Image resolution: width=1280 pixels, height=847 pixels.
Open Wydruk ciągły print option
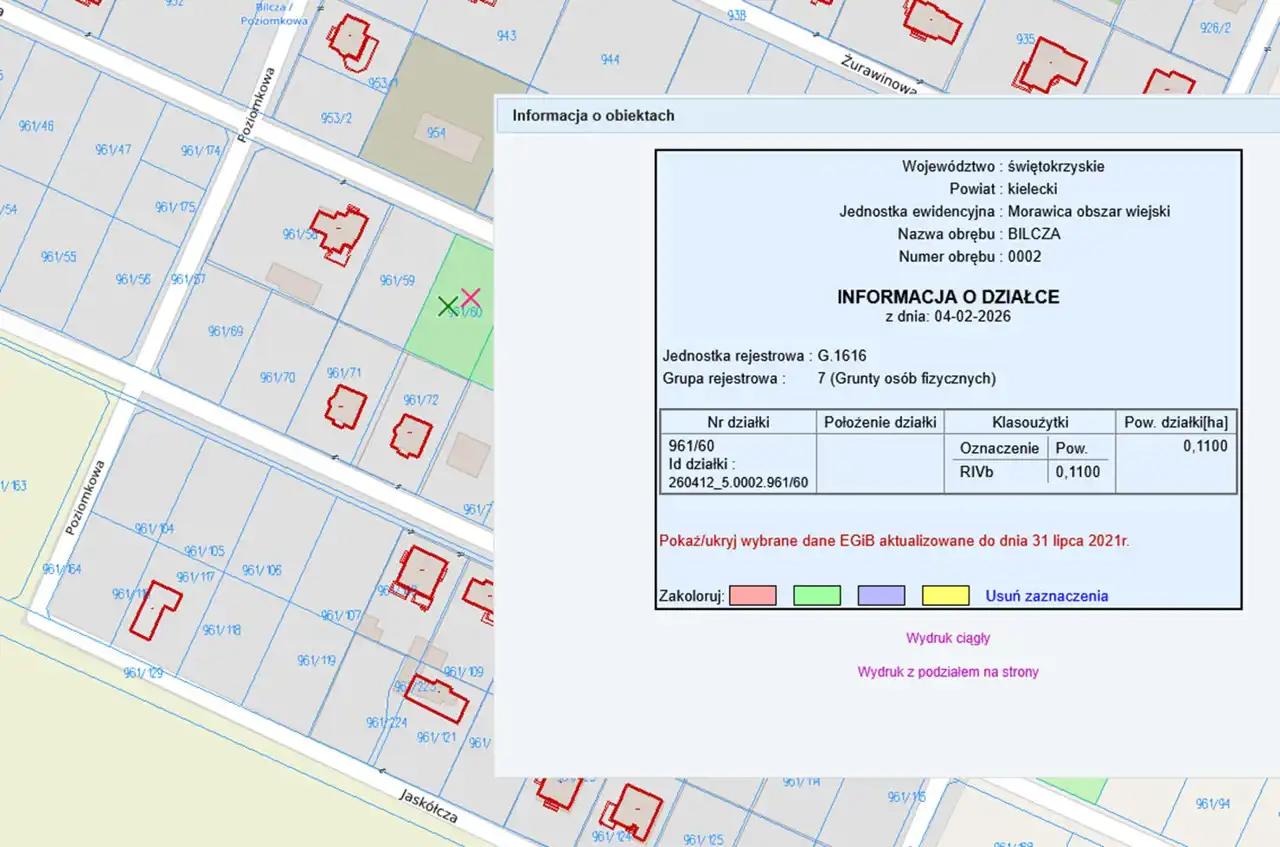[x=948, y=638]
